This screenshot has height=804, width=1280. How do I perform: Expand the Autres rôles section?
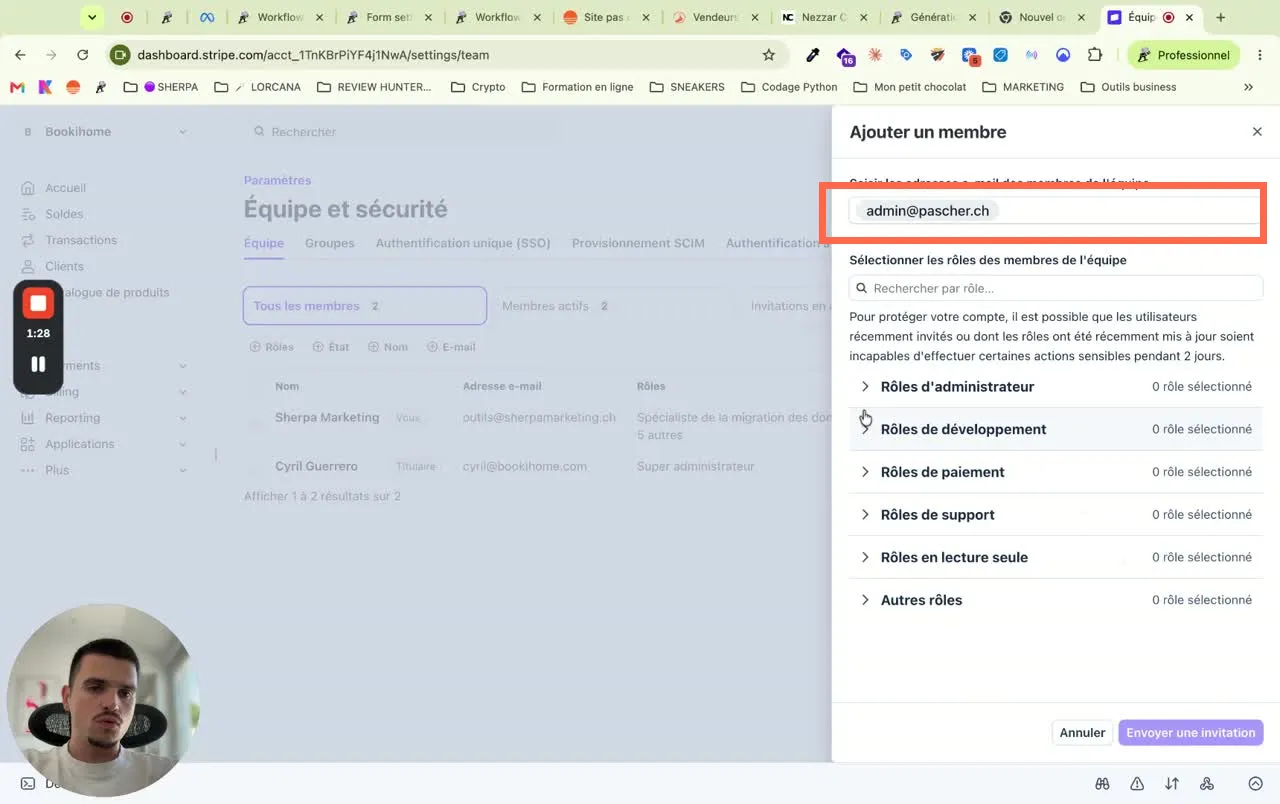tap(1056, 600)
